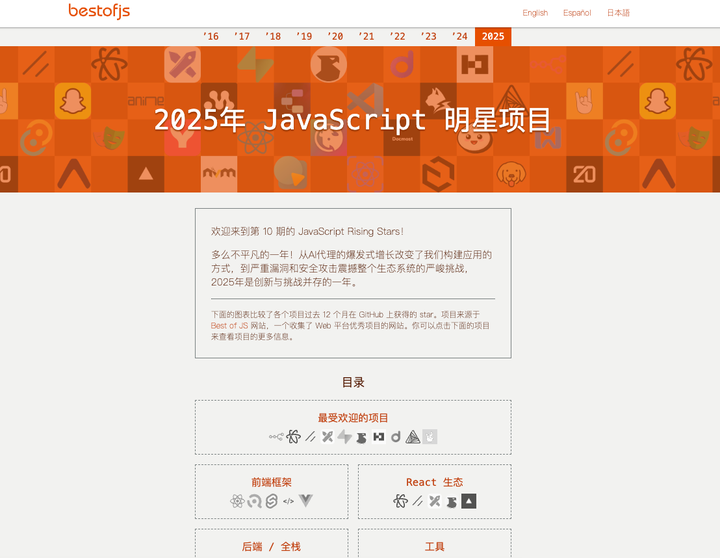Image resolution: width=720 pixels, height=558 pixels.
Task: Click the swirl logo icon under 前端框架
Action: coord(254,501)
